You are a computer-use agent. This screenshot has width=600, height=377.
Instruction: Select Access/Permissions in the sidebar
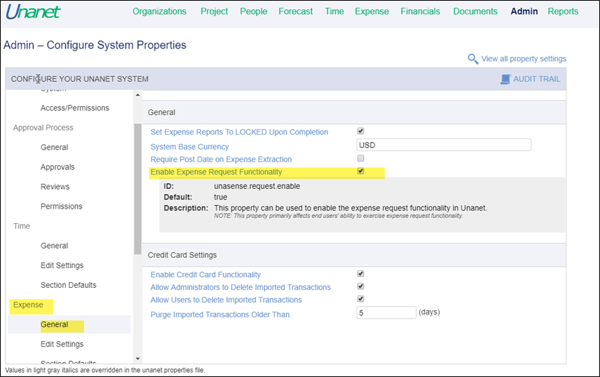coord(75,108)
